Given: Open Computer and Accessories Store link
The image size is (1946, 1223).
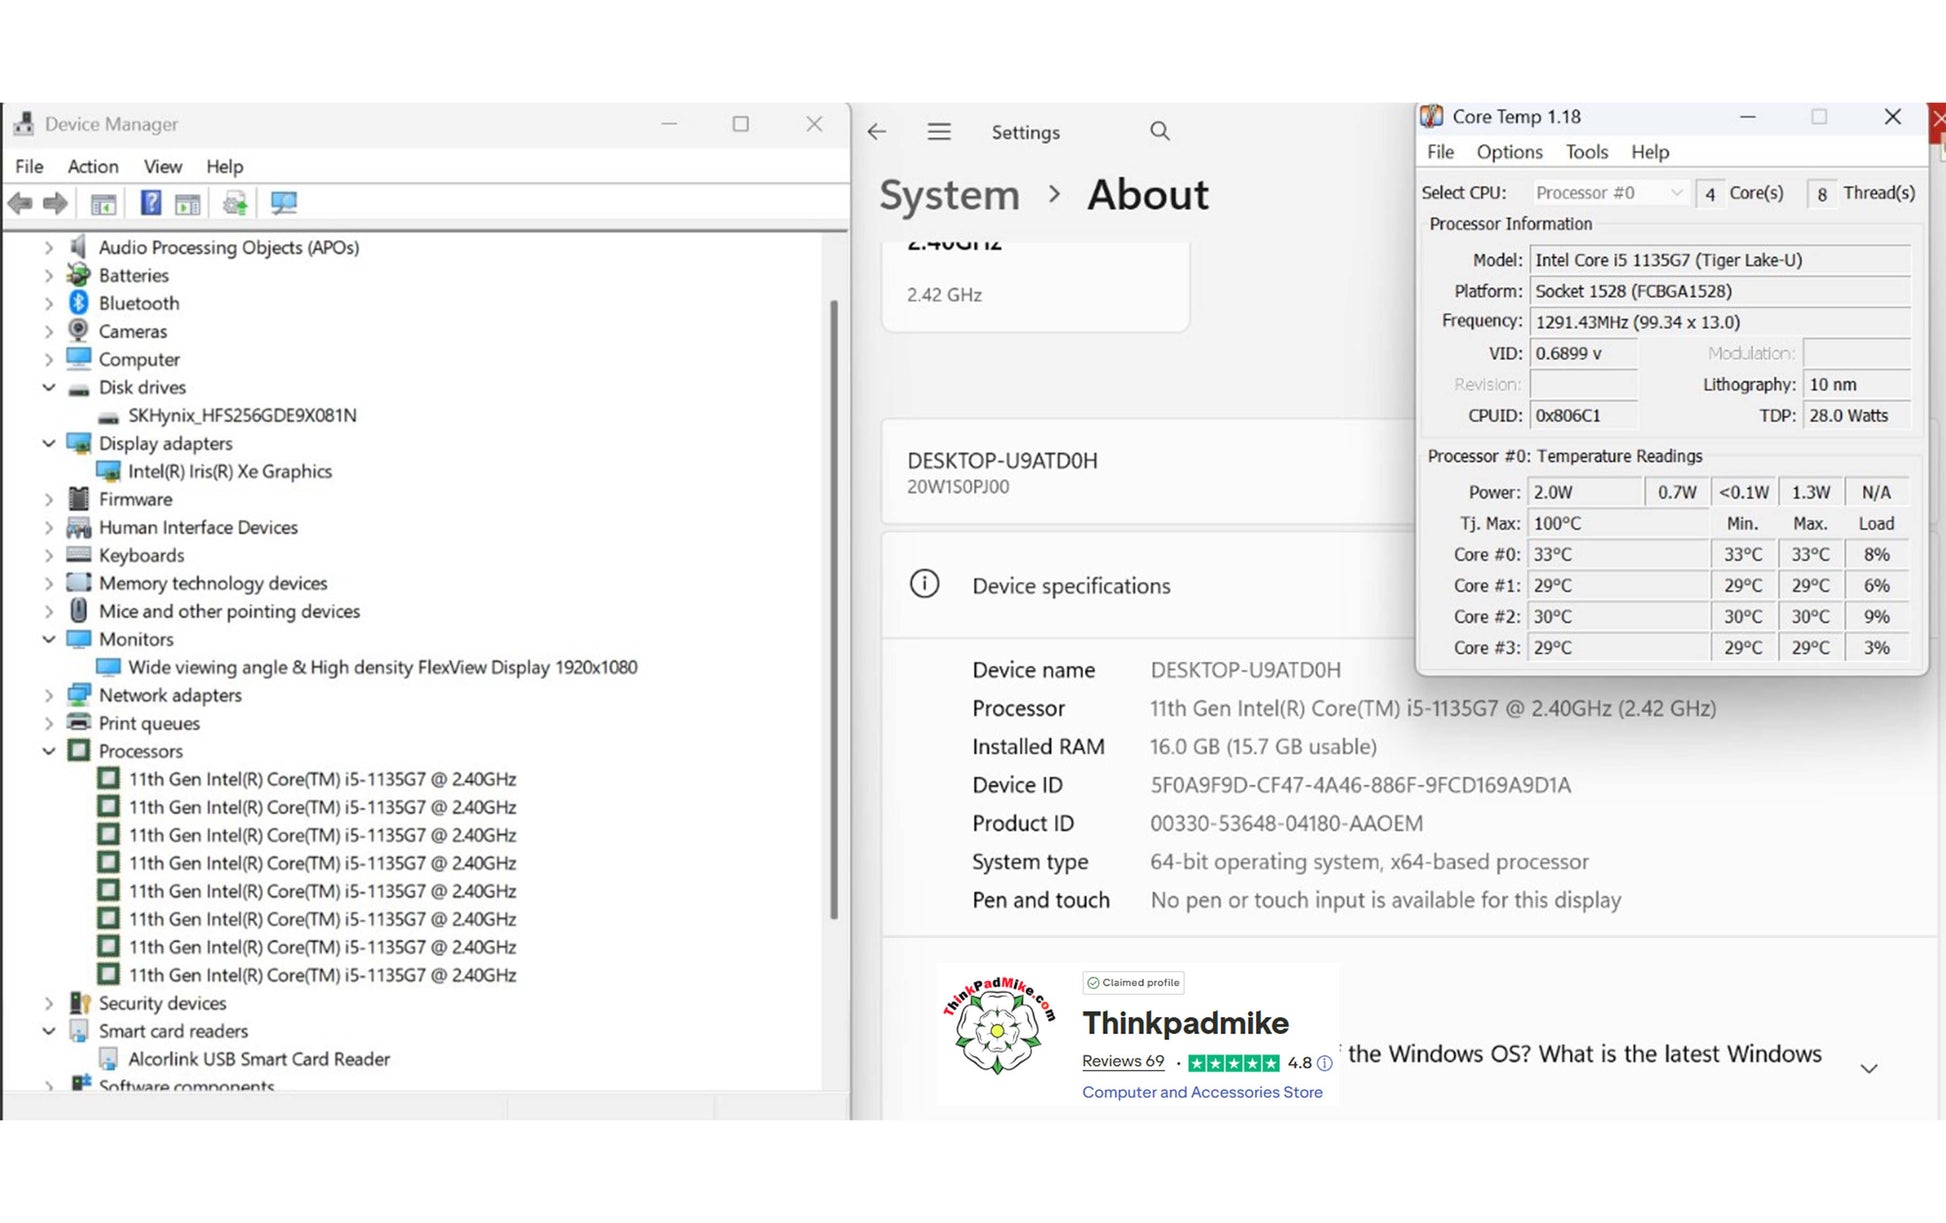Looking at the screenshot, I should (x=1201, y=1092).
